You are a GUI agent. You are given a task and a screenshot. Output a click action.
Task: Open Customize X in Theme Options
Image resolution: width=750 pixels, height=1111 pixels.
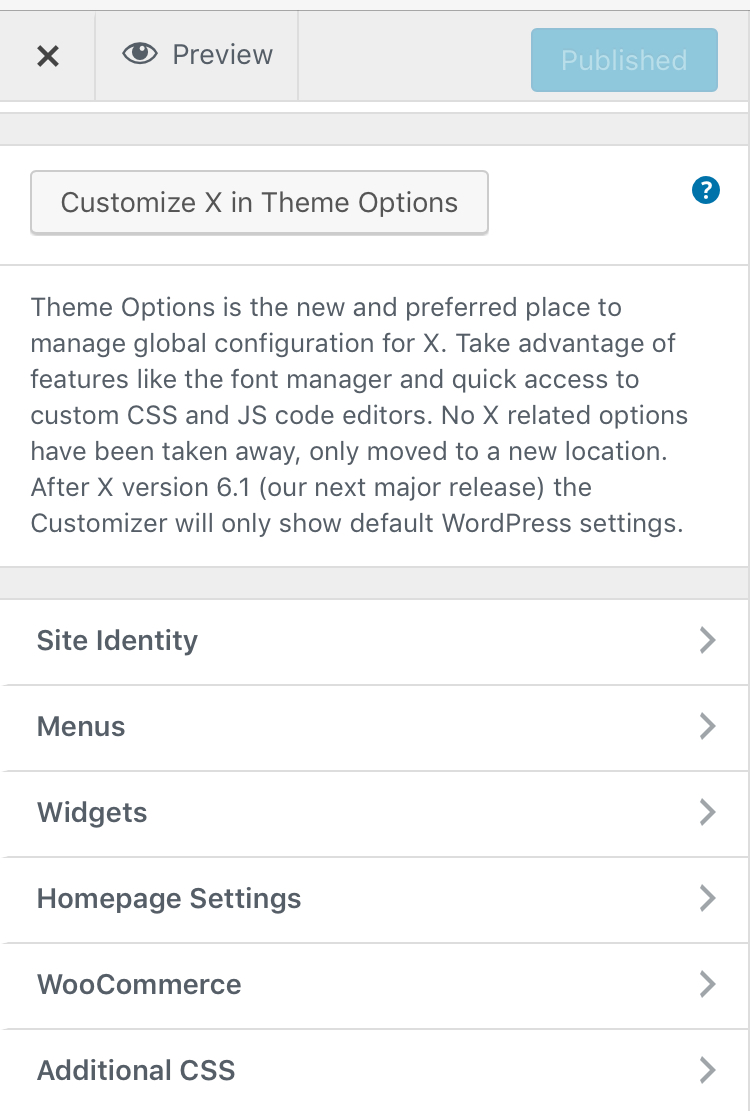click(259, 203)
